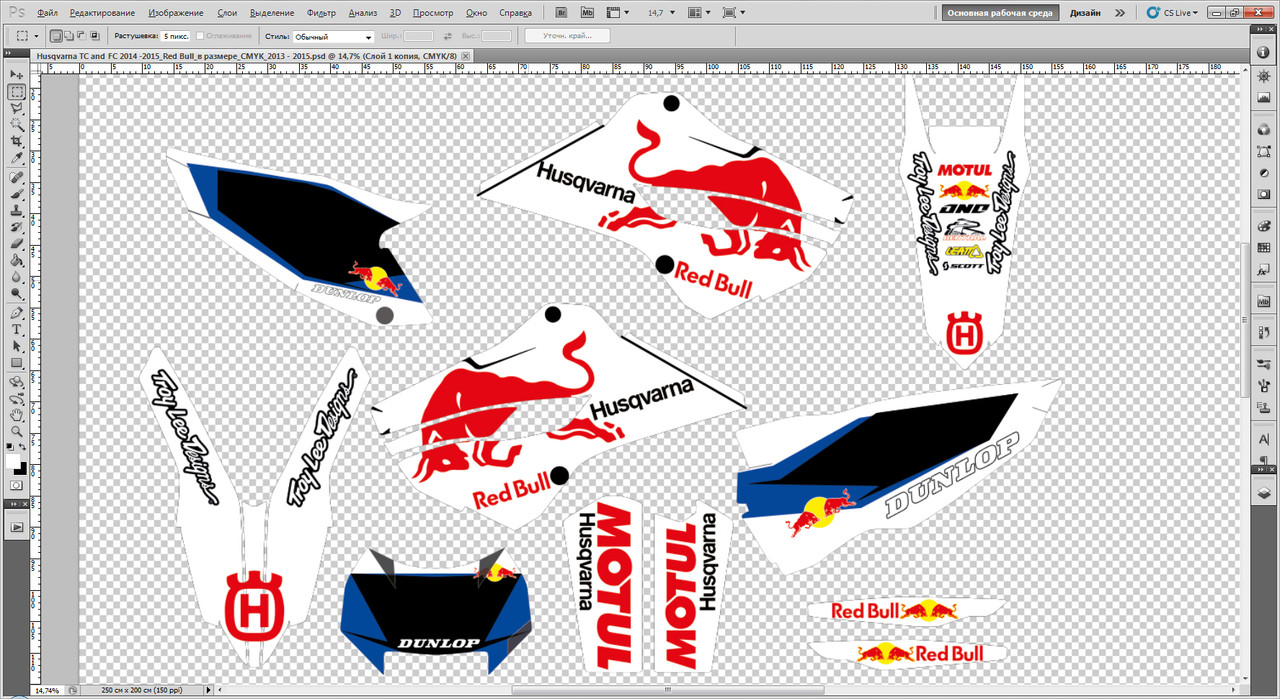
Task: Select the Hand tool
Action: pyautogui.click(x=17, y=415)
